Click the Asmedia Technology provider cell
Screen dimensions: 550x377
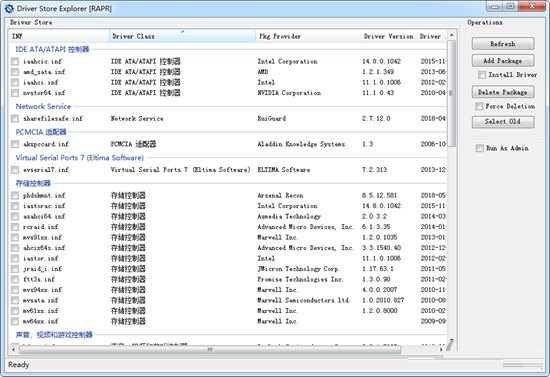click(289, 216)
